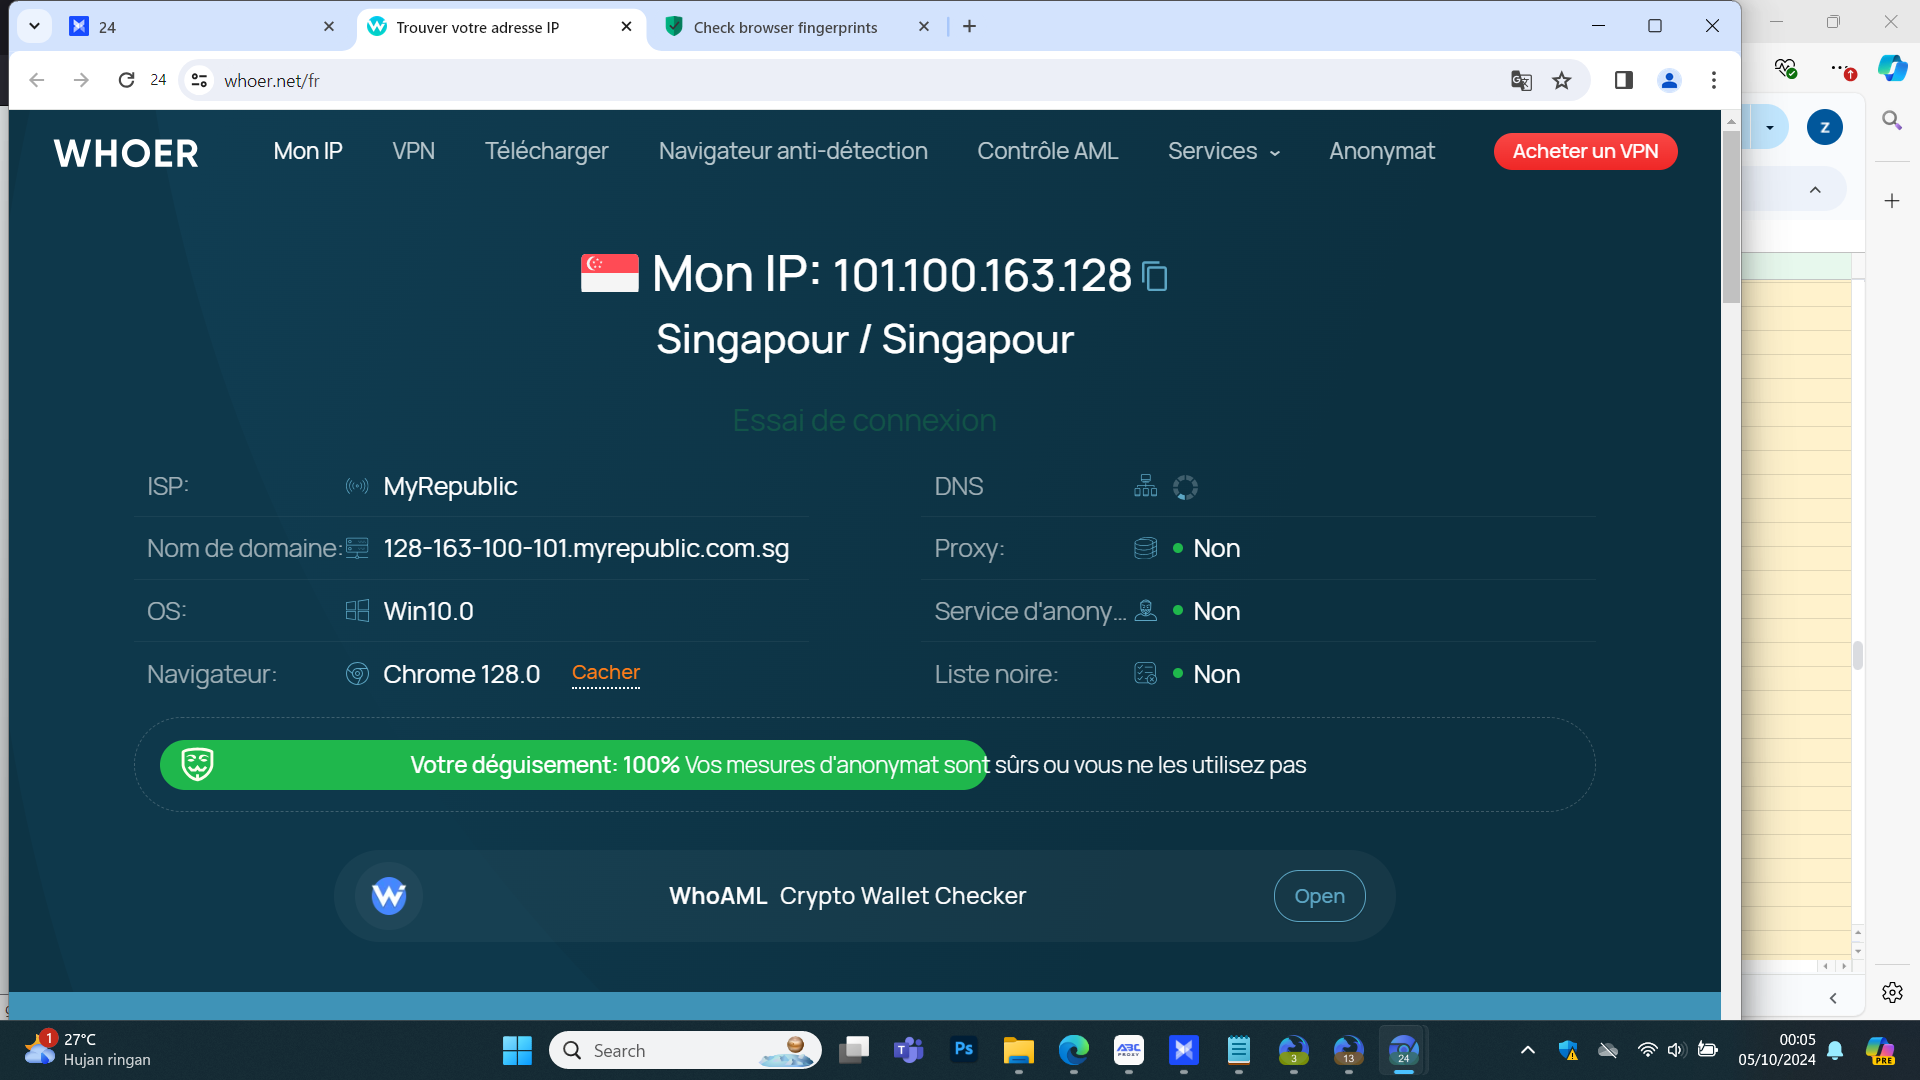Close the Check browser fingerprints tab
This screenshot has width=1920, height=1080.
tap(924, 27)
